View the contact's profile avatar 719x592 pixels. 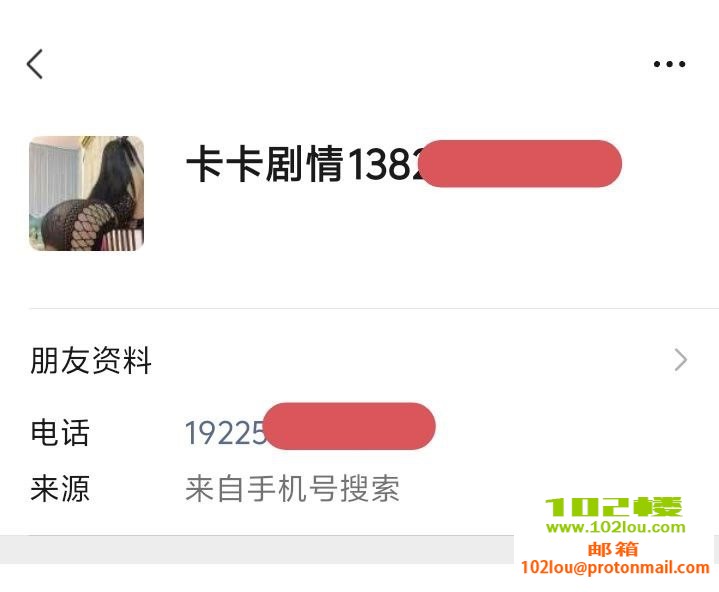pyautogui.click(x=87, y=193)
